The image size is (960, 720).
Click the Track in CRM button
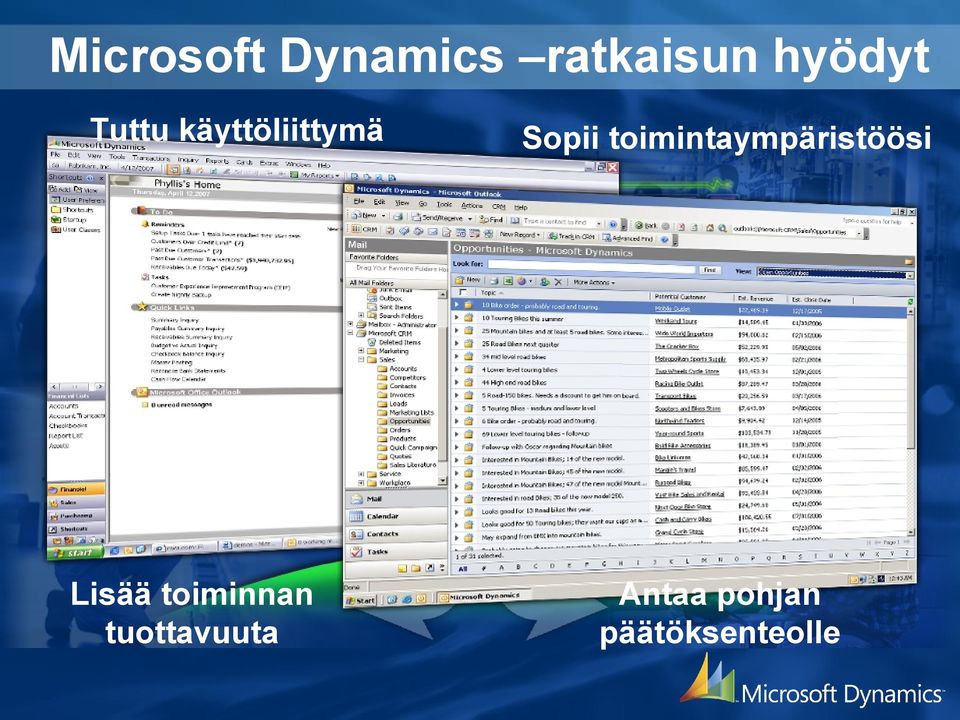pos(572,236)
